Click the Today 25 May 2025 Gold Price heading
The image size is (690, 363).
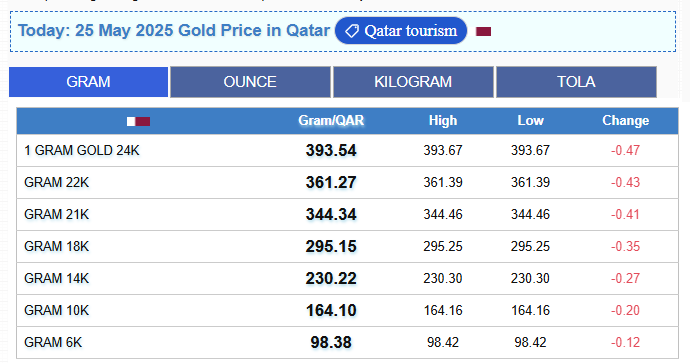174,30
